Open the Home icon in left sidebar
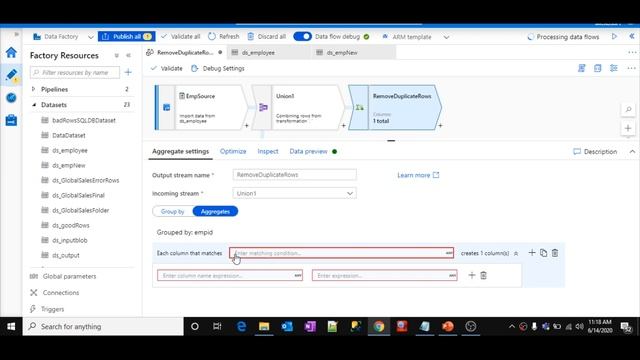This screenshot has height=360, width=640. point(11,52)
